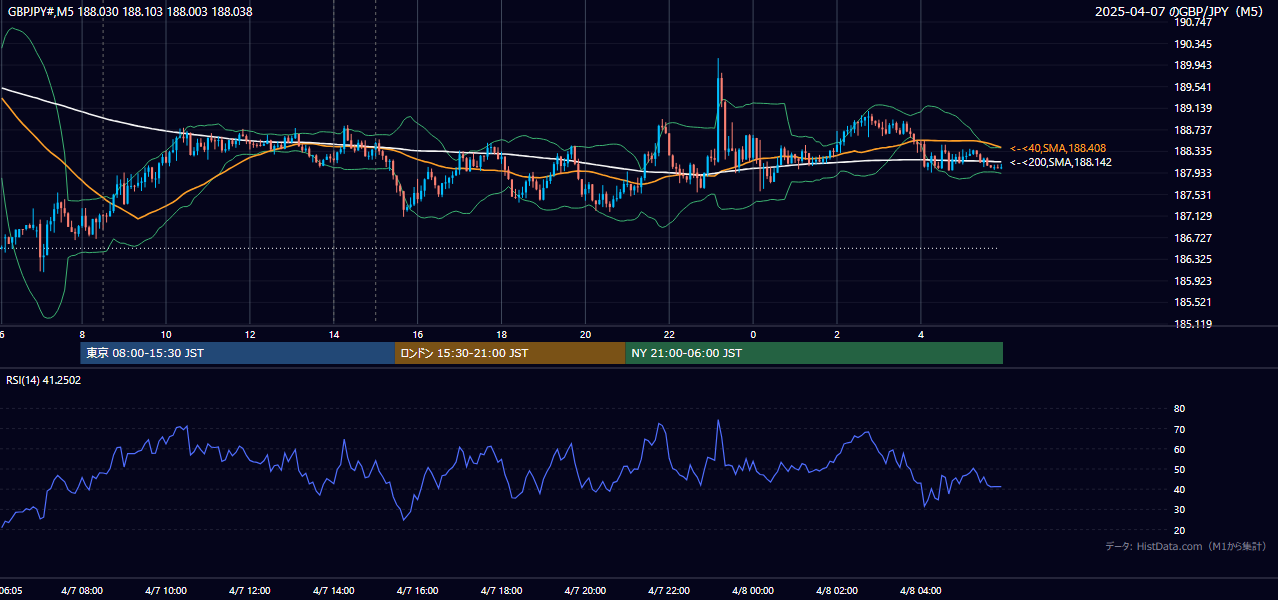This screenshot has height=600, width=1278.
Task: Click hour tick 22 under the price chart
Action: click(669, 334)
